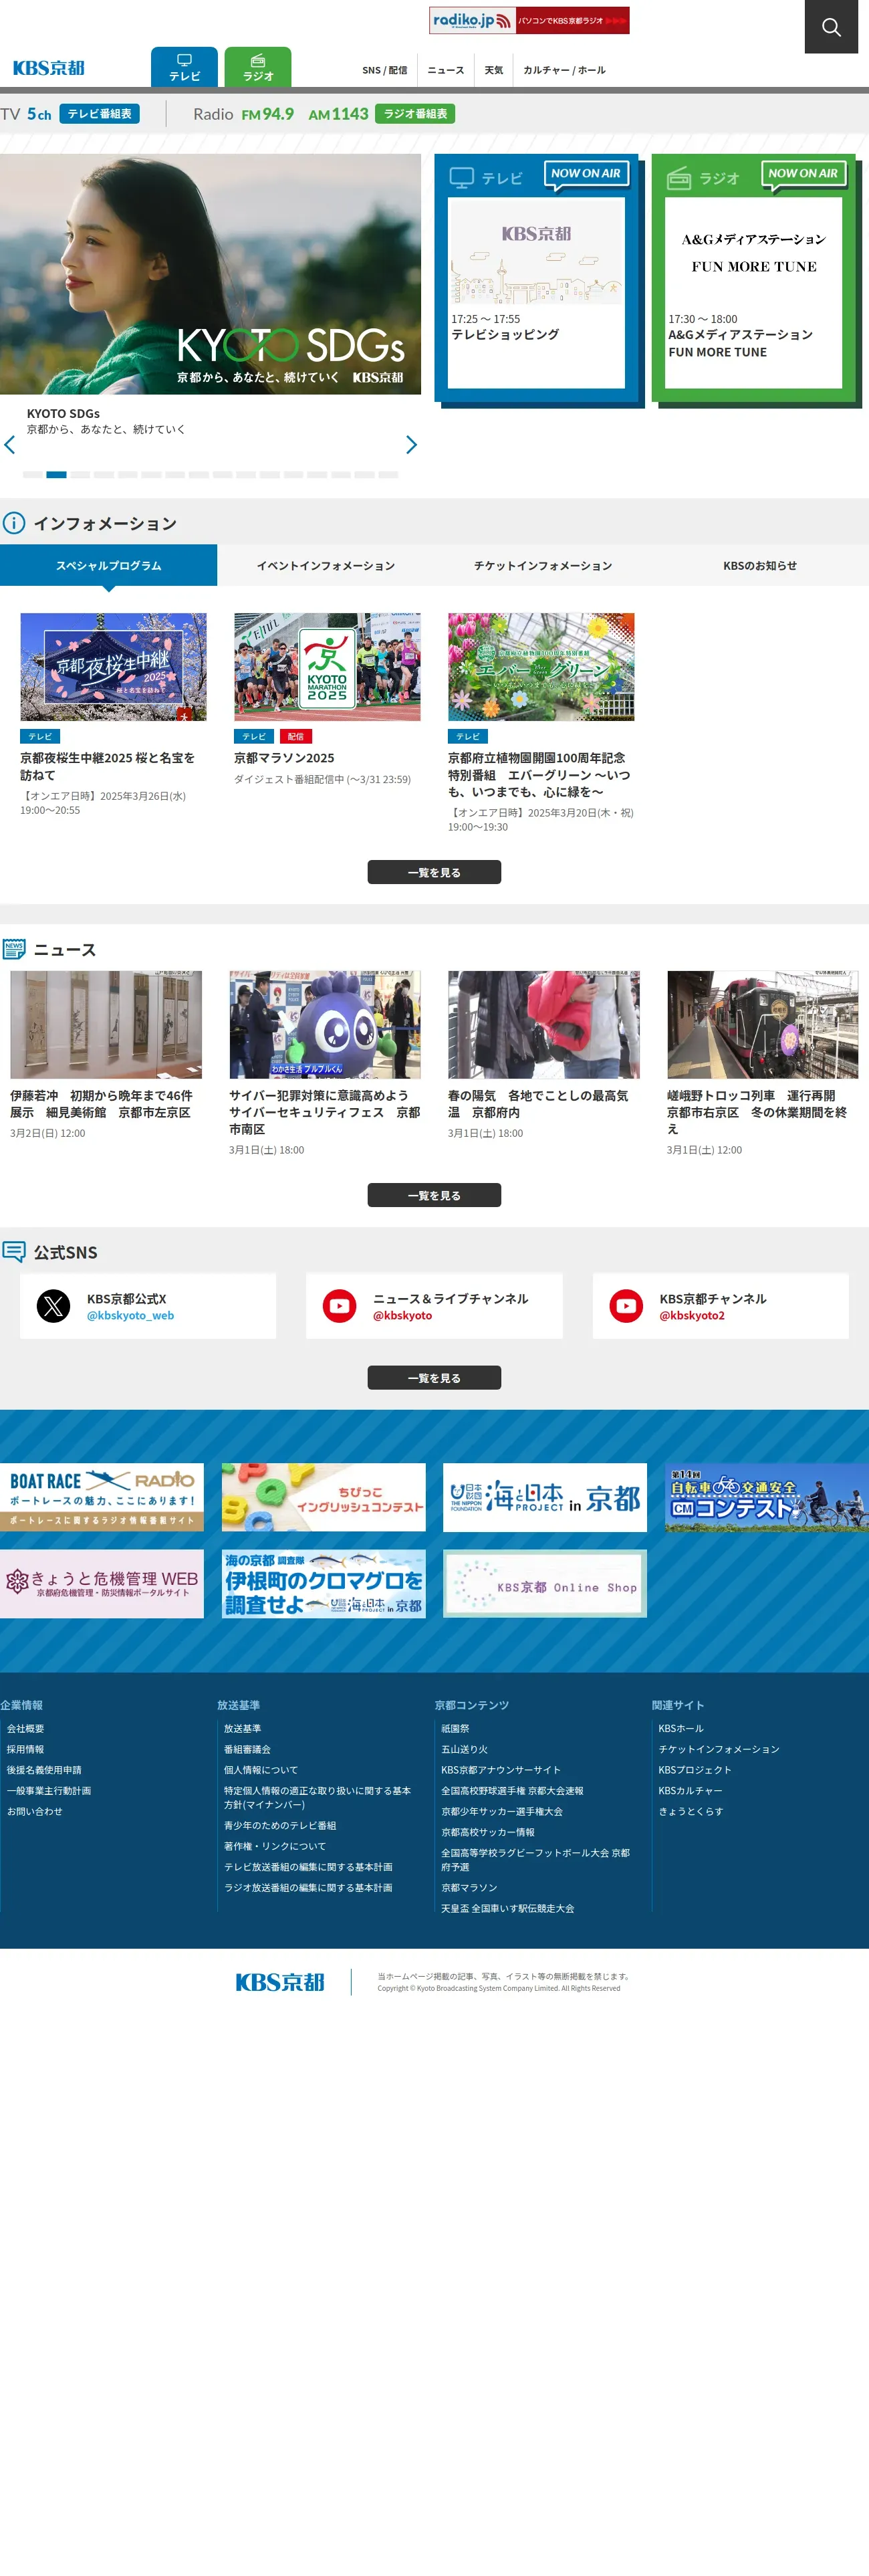Click the KBS Kyoto header logo
The image size is (869, 2576).
(x=48, y=68)
